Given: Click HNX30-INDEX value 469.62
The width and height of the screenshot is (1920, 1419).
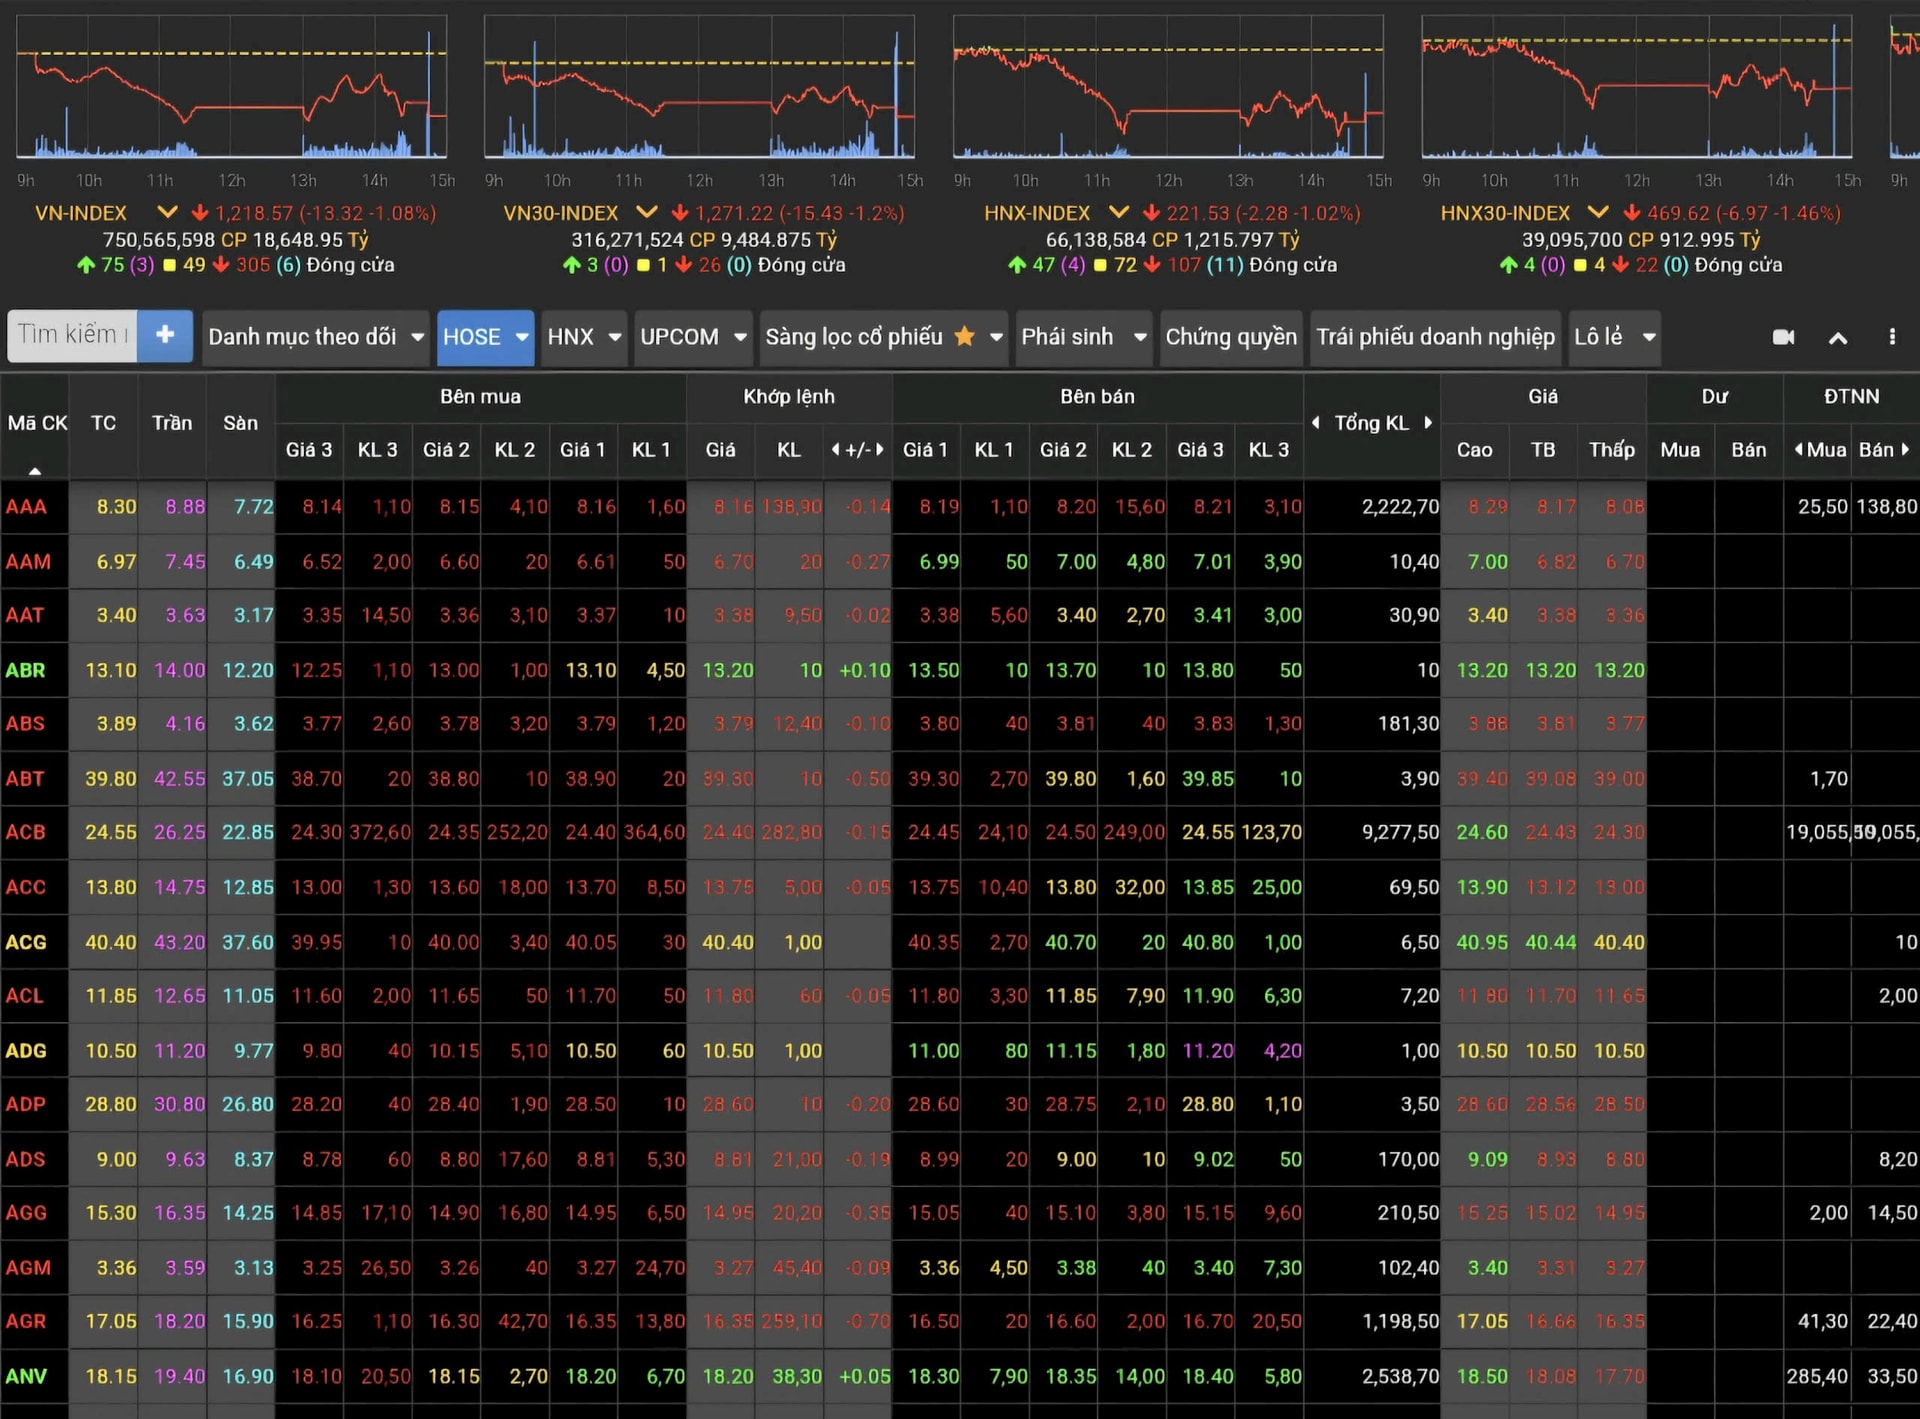Looking at the screenshot, I should (x=1679, y=213).
